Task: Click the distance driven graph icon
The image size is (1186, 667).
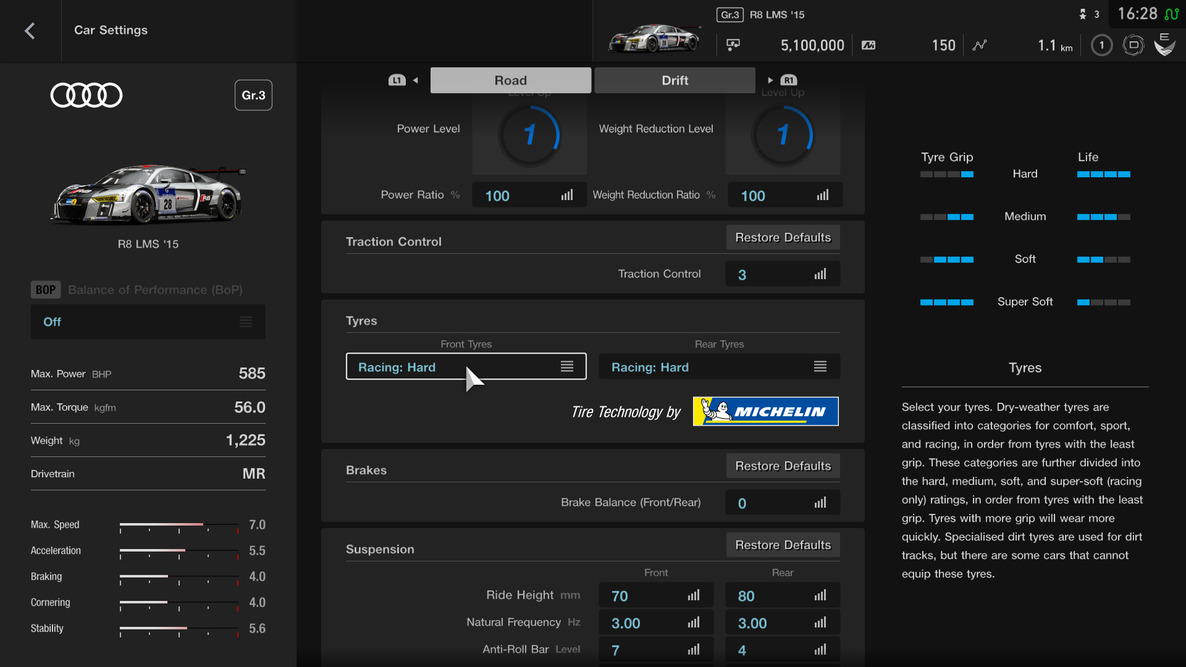Action: [980, 45]
